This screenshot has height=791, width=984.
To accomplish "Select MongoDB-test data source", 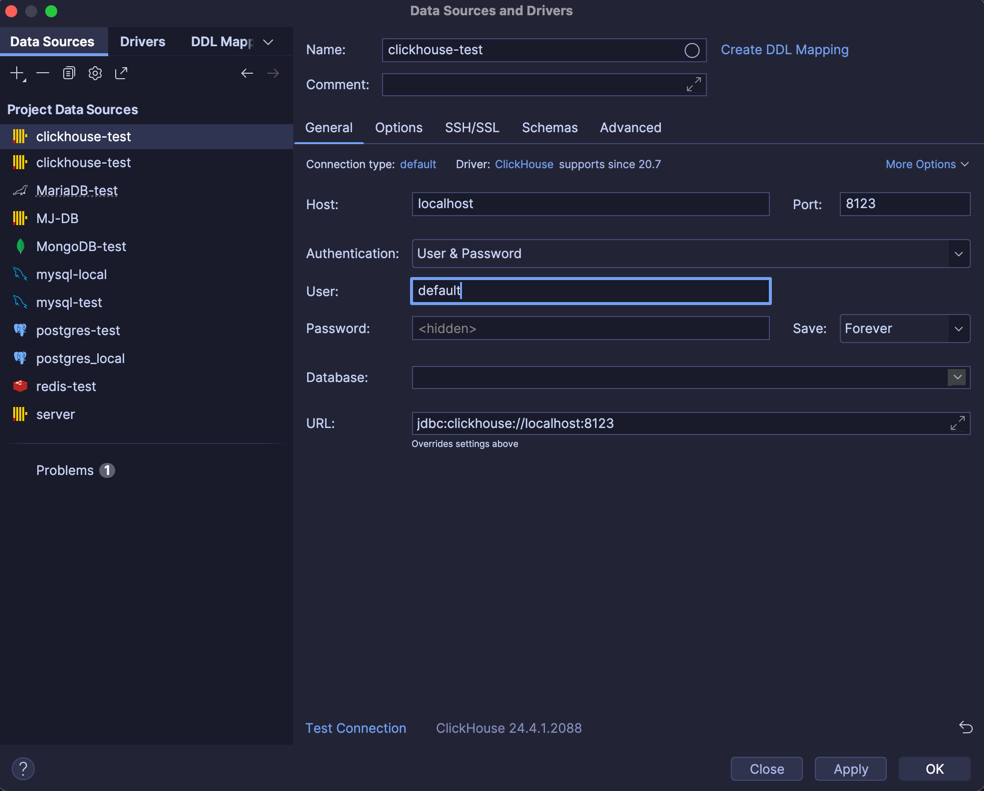I will tap(81, 246).
